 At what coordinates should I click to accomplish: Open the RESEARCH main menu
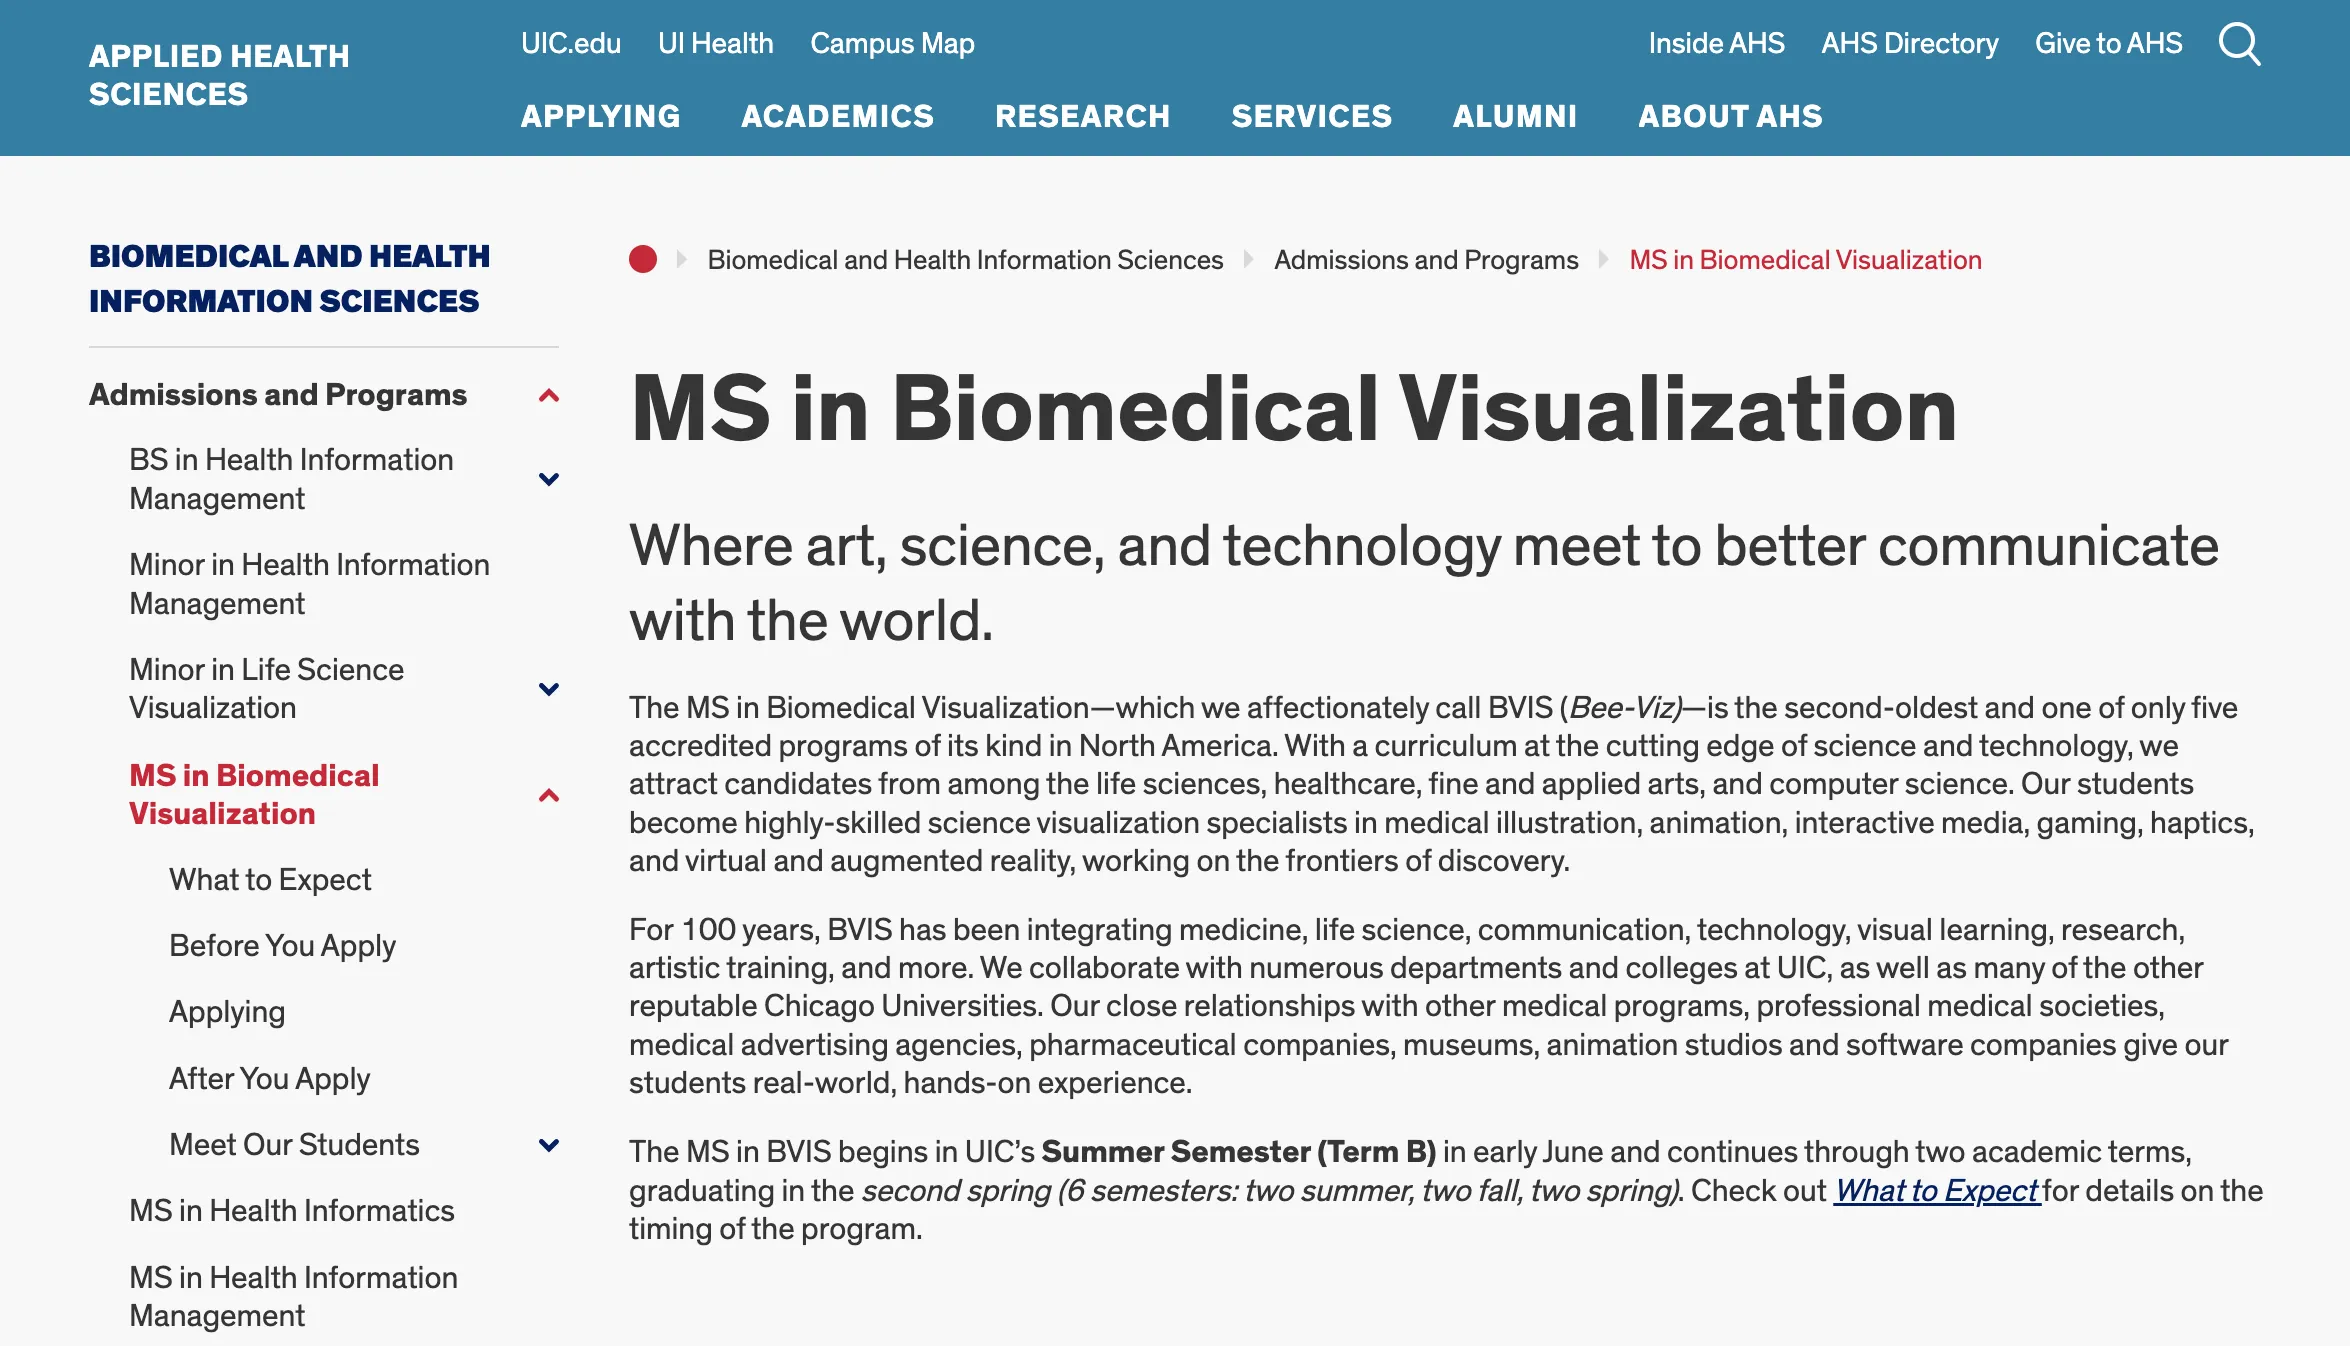pyautogui.click(x=1082, y=116)
